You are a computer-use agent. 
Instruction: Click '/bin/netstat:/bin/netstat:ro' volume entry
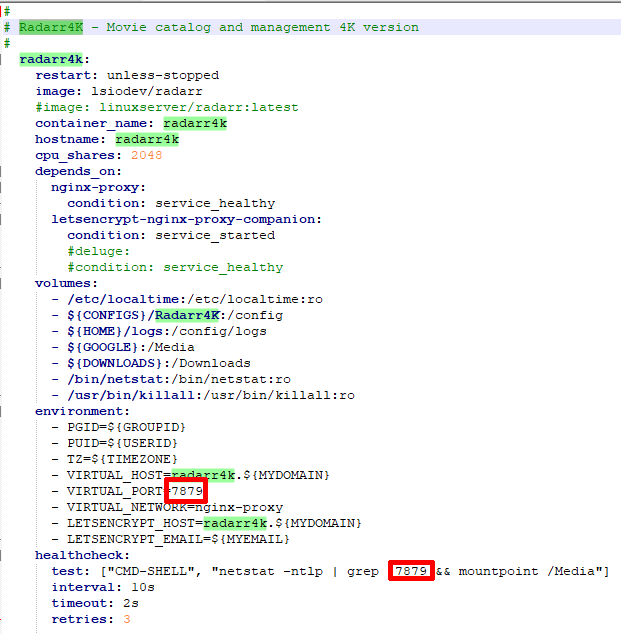coord(179,379)
